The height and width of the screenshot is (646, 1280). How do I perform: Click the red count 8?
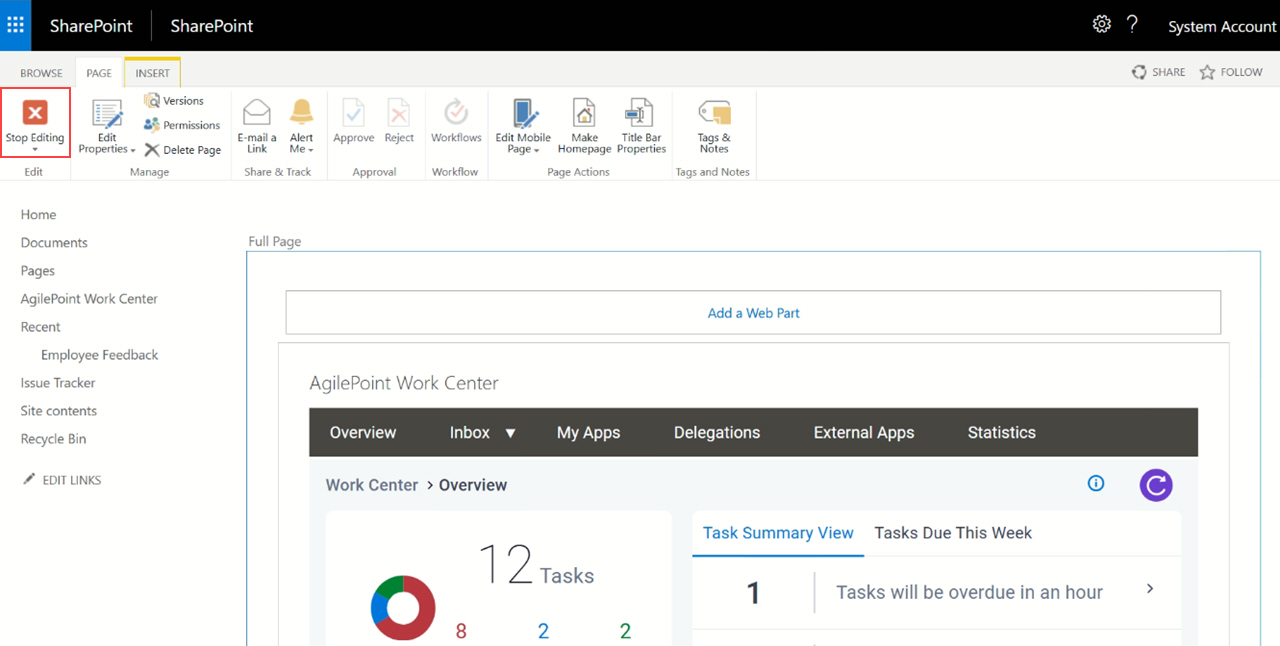461,631
